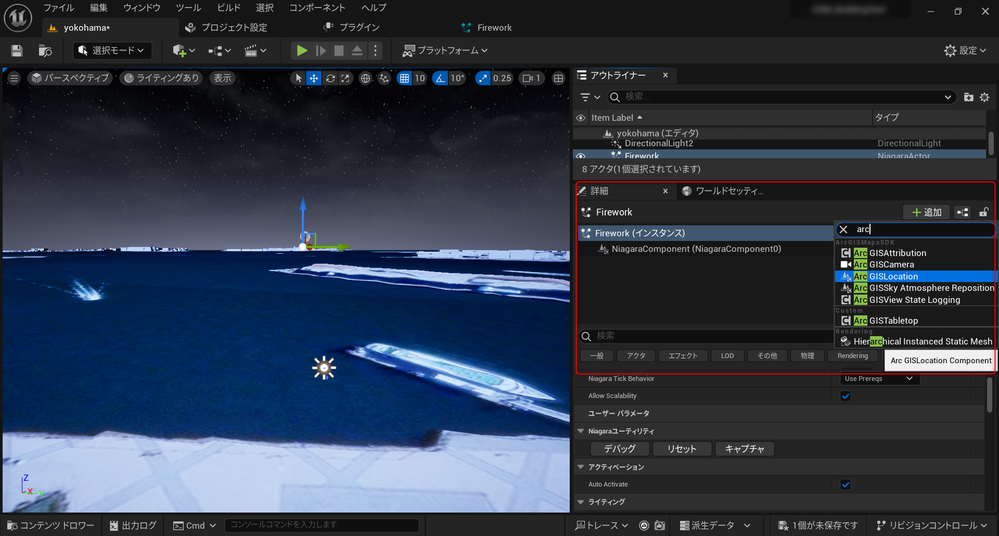Click the viewport layout maximize icon
The height and width of the screenshot is (536, 999).
pyautogui.click(x=558, y=78)
